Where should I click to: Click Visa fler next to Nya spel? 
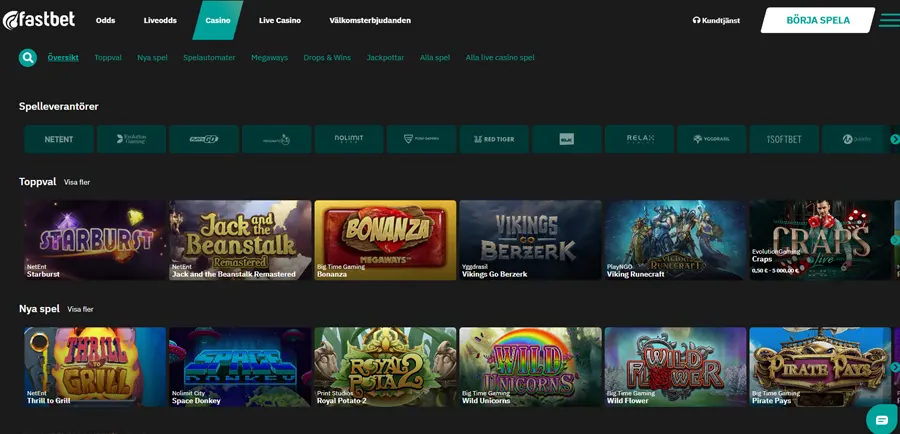pos(80,309)
